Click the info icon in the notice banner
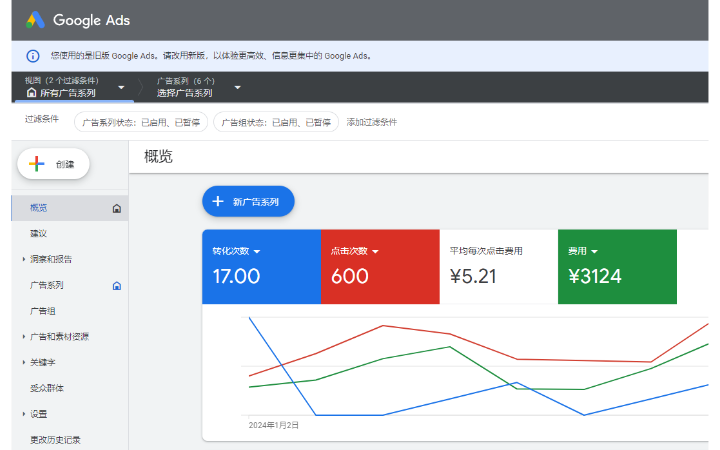Image resolution: width=720 pixels, height=450 pixels. tap(33, 56)
